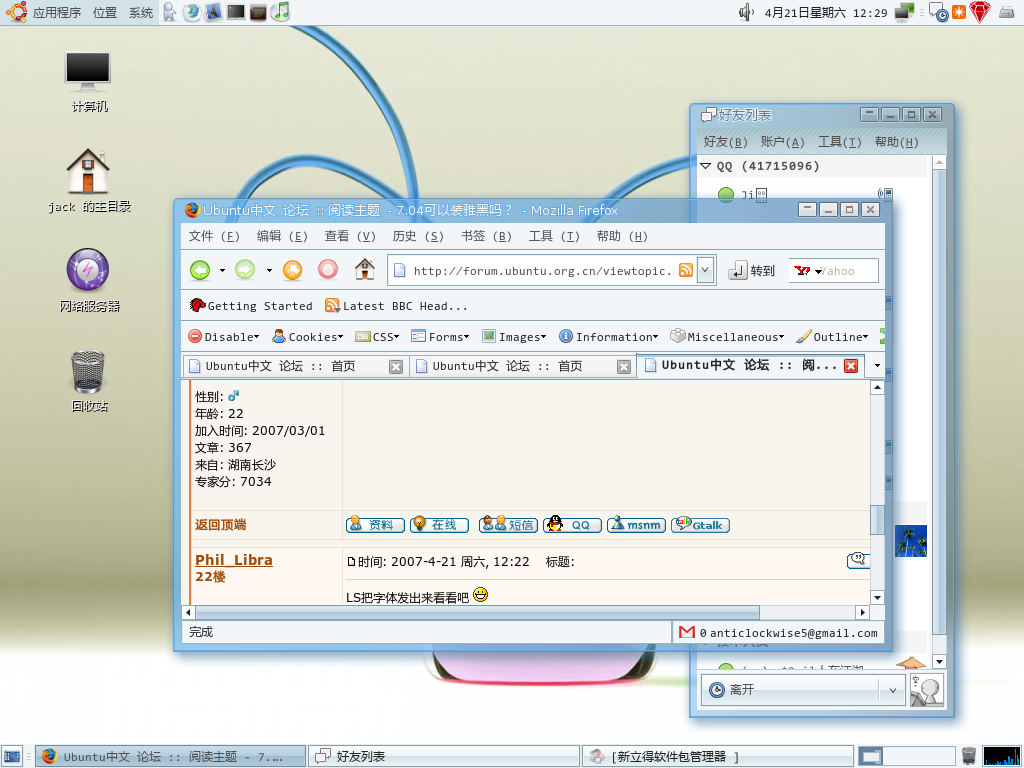Collapse the QQ (41715096) group
Image resolution: width=1024 pixels, height=768 pixels.
705,166
